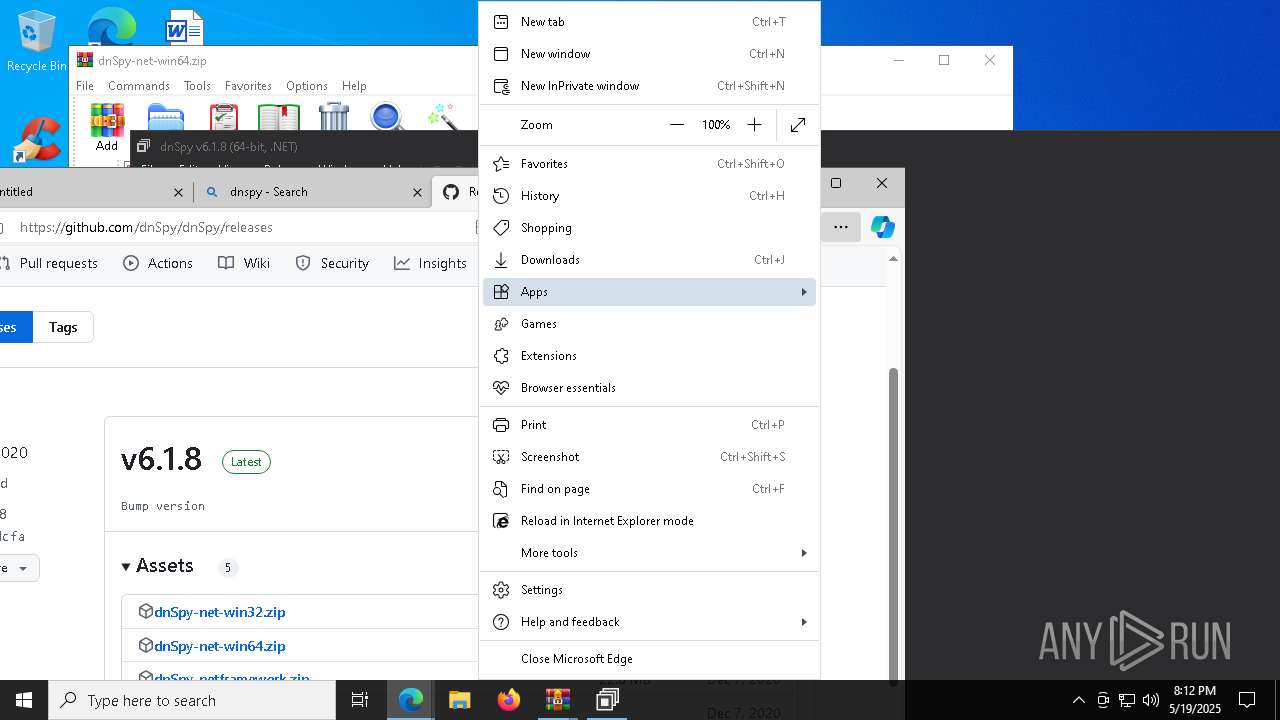1280x720 pixels.
Task: Click the taskbar search box
Action: (192, 700)
